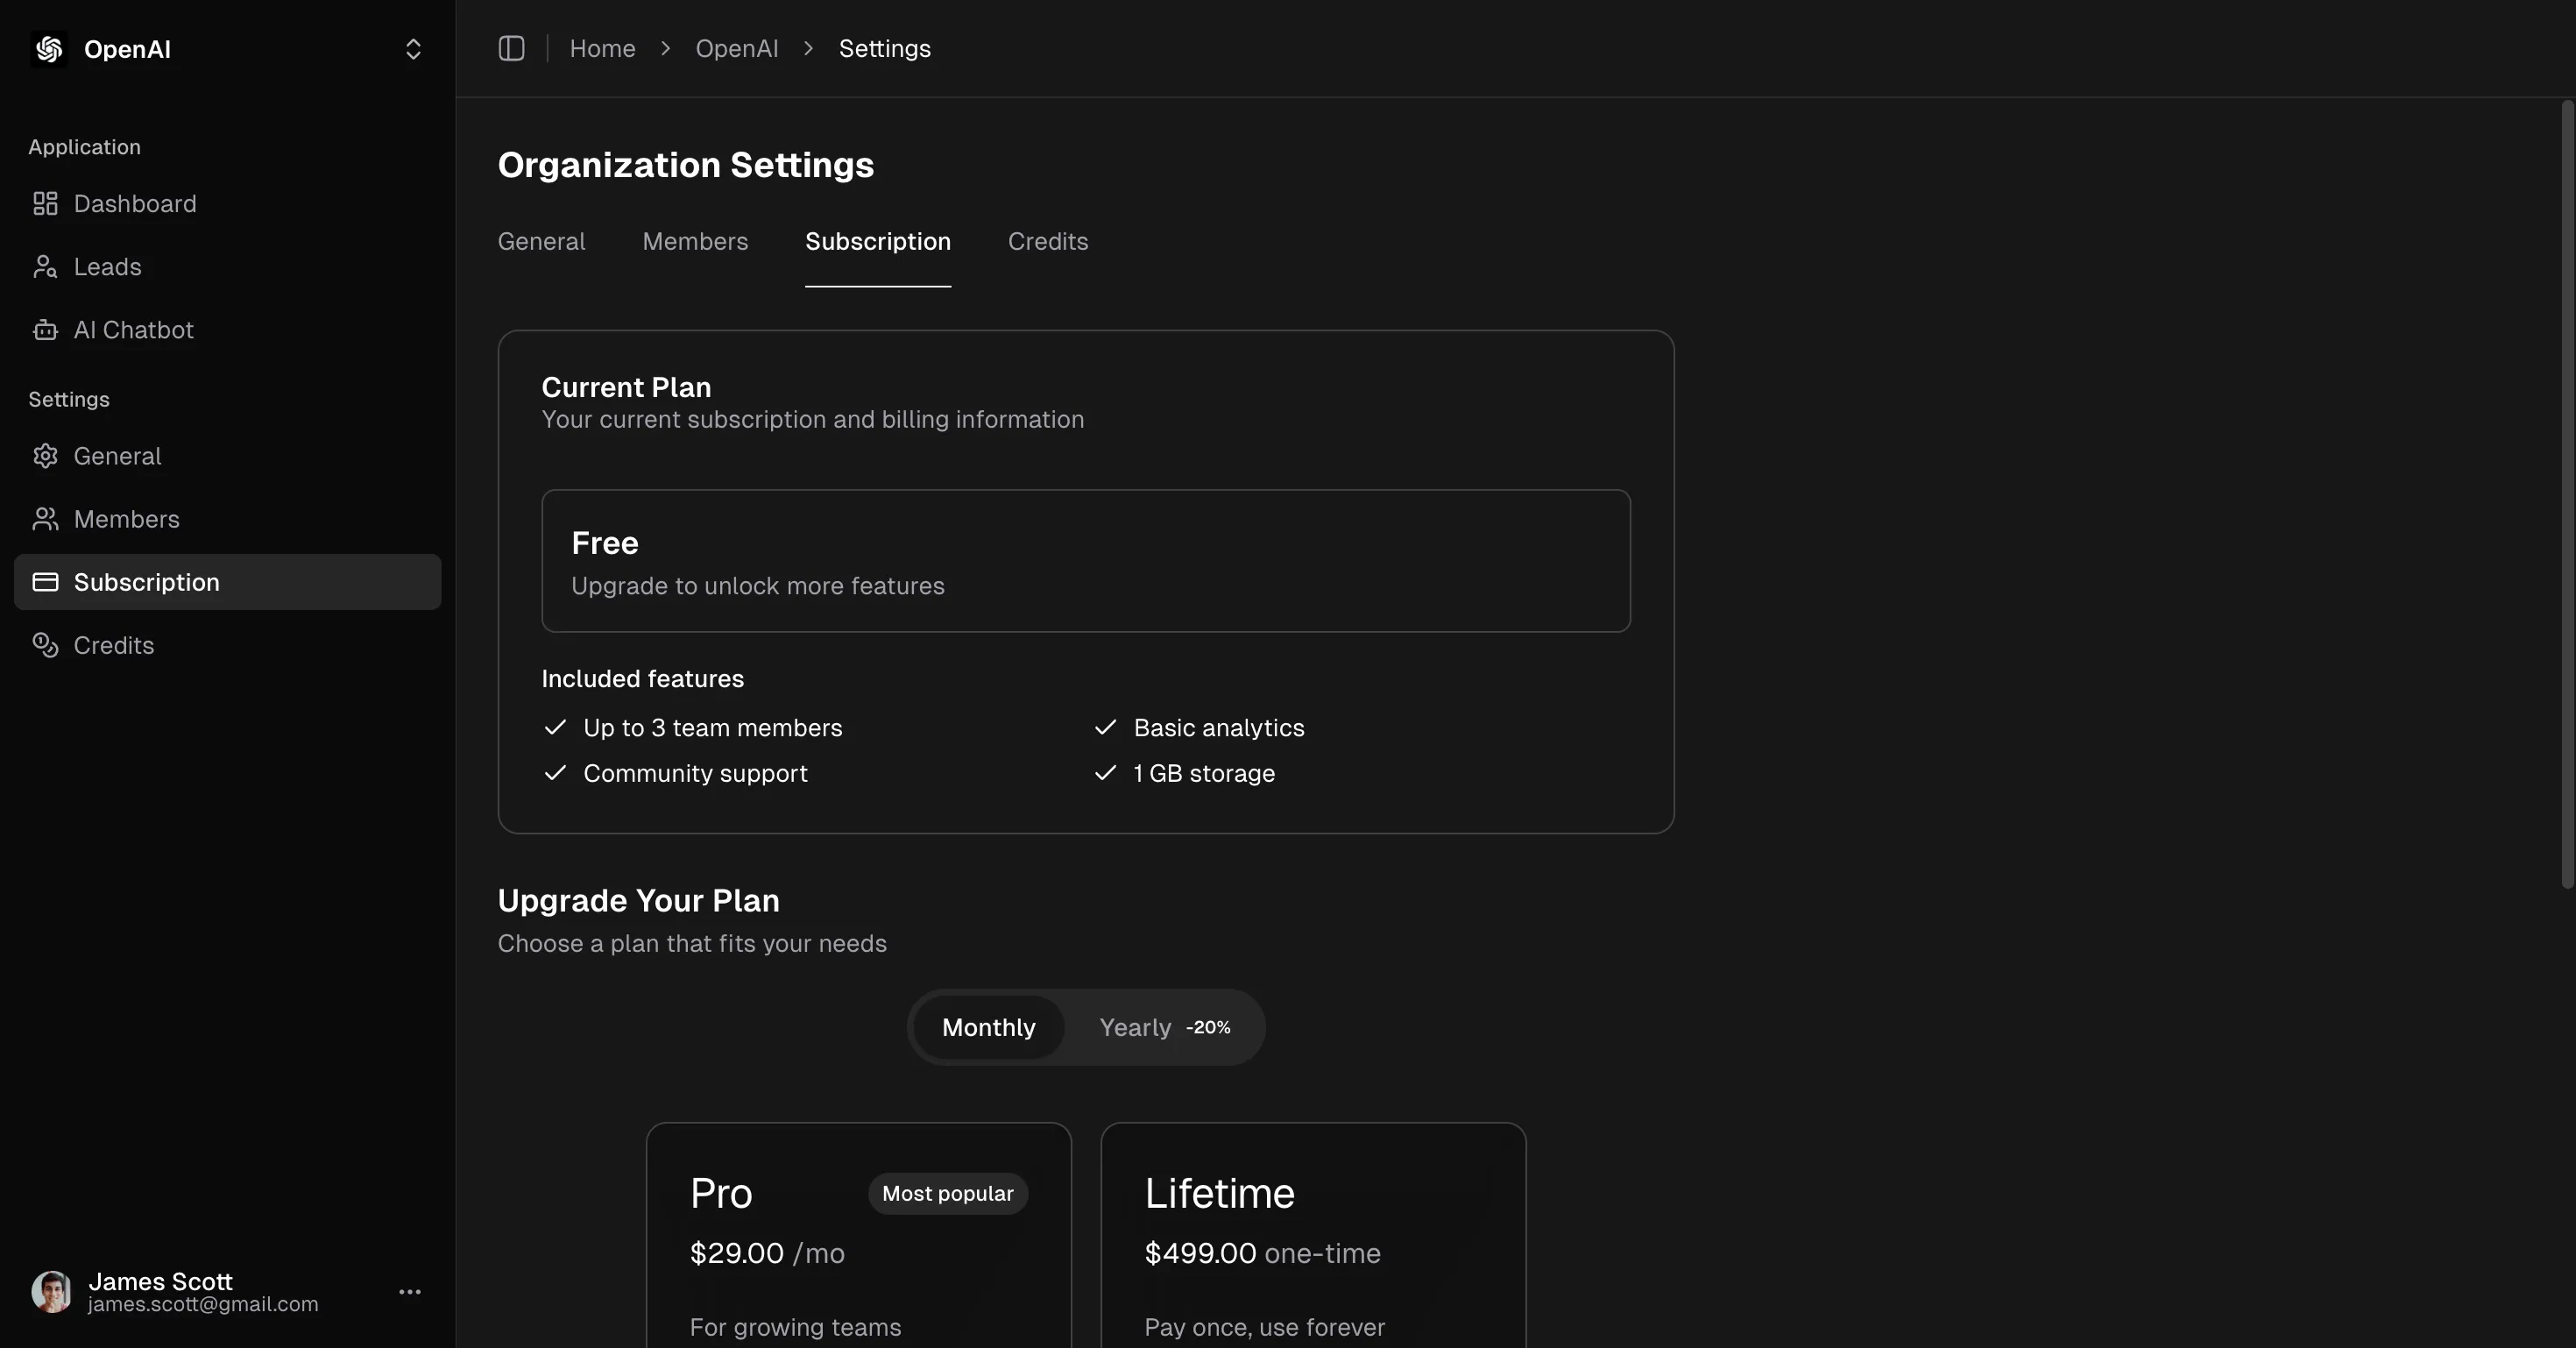
Task: Select the Subscription card icon in sidebar
Action: coord(45,582)
